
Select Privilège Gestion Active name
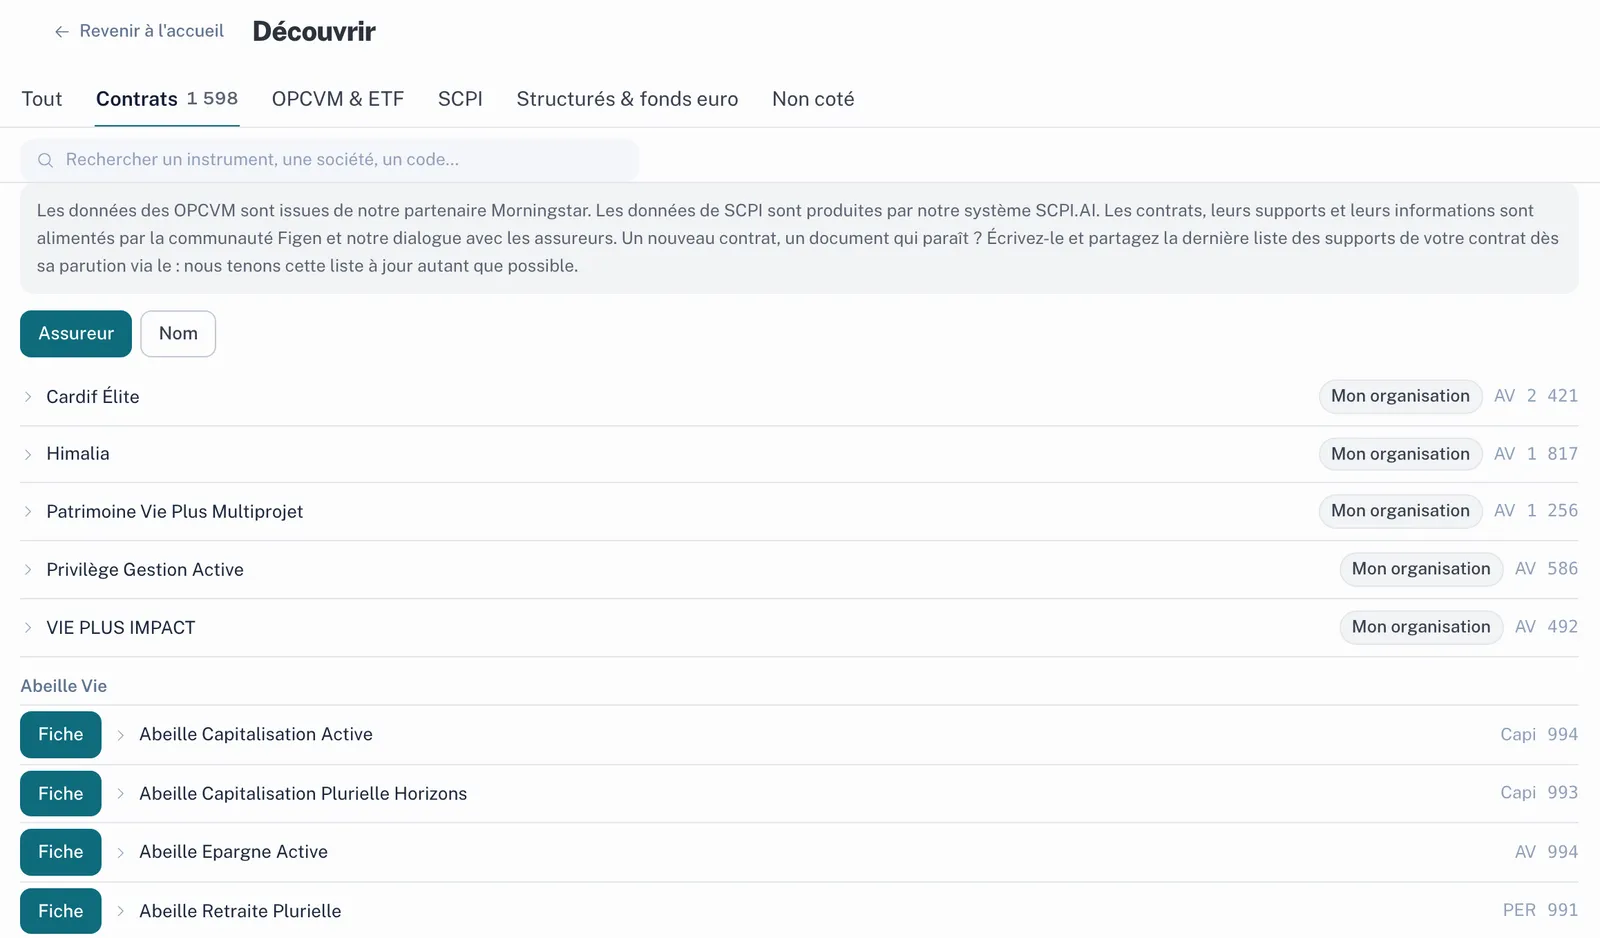click(145, 570)
